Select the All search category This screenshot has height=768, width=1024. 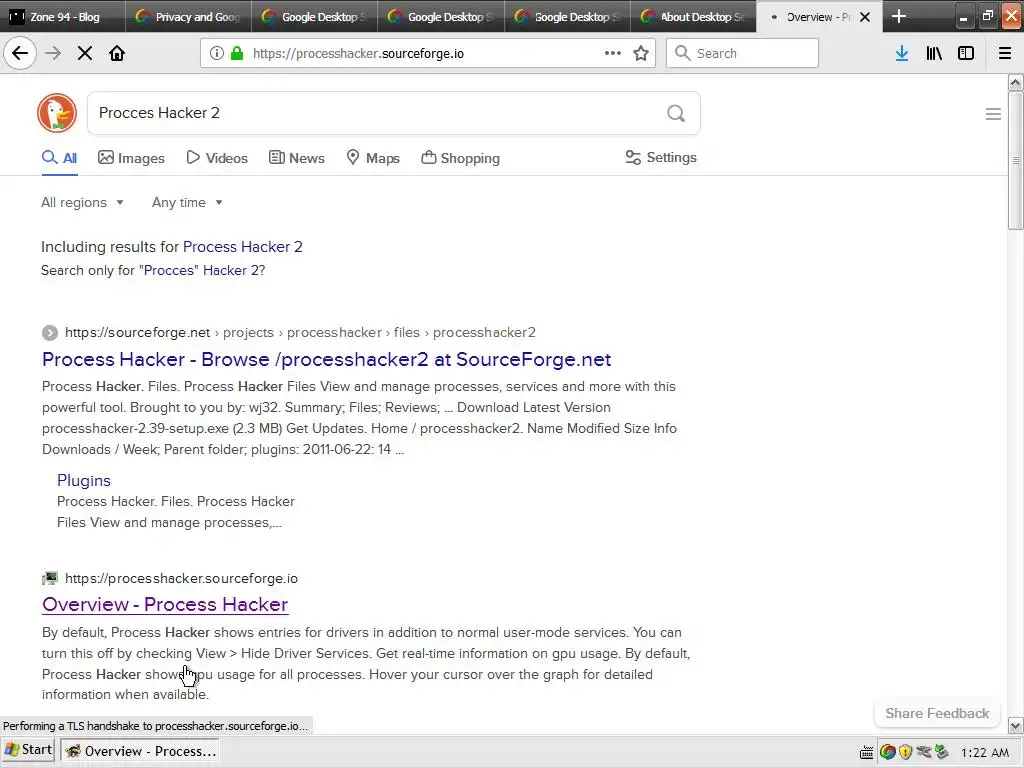point(59,158)
